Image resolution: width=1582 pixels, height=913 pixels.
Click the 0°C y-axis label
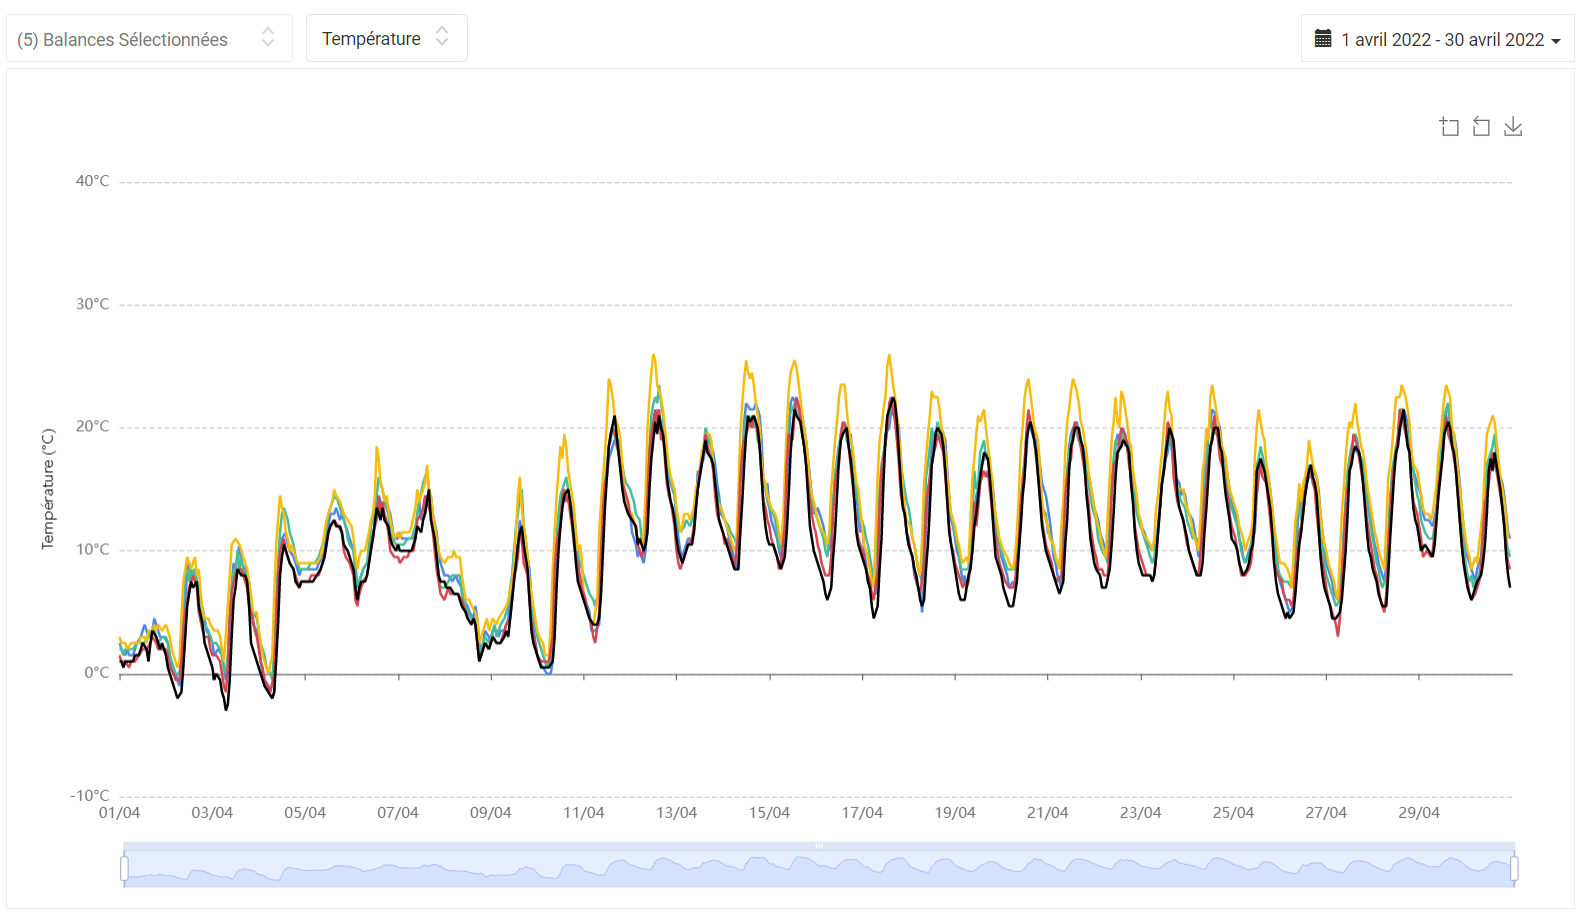click(96, 673)
